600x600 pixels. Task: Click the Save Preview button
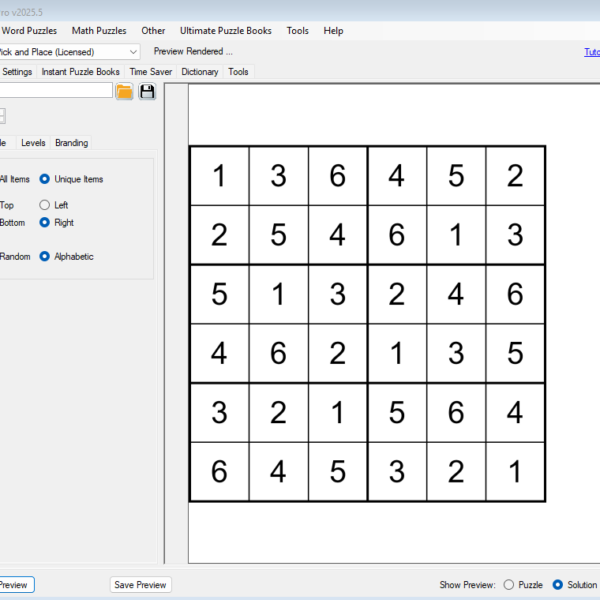tap(140, 585)
